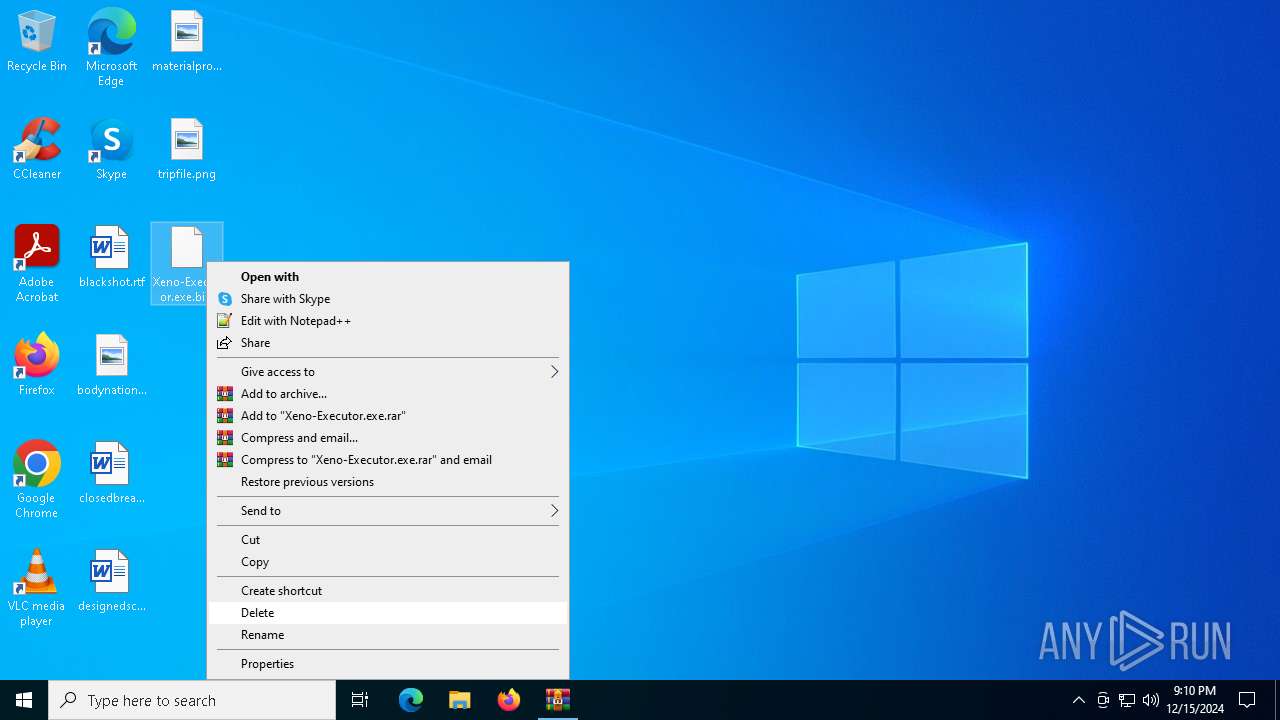Choose Copy from the context menu
The width and height of the screenshot is (1280, 720).
pos(388,562)
